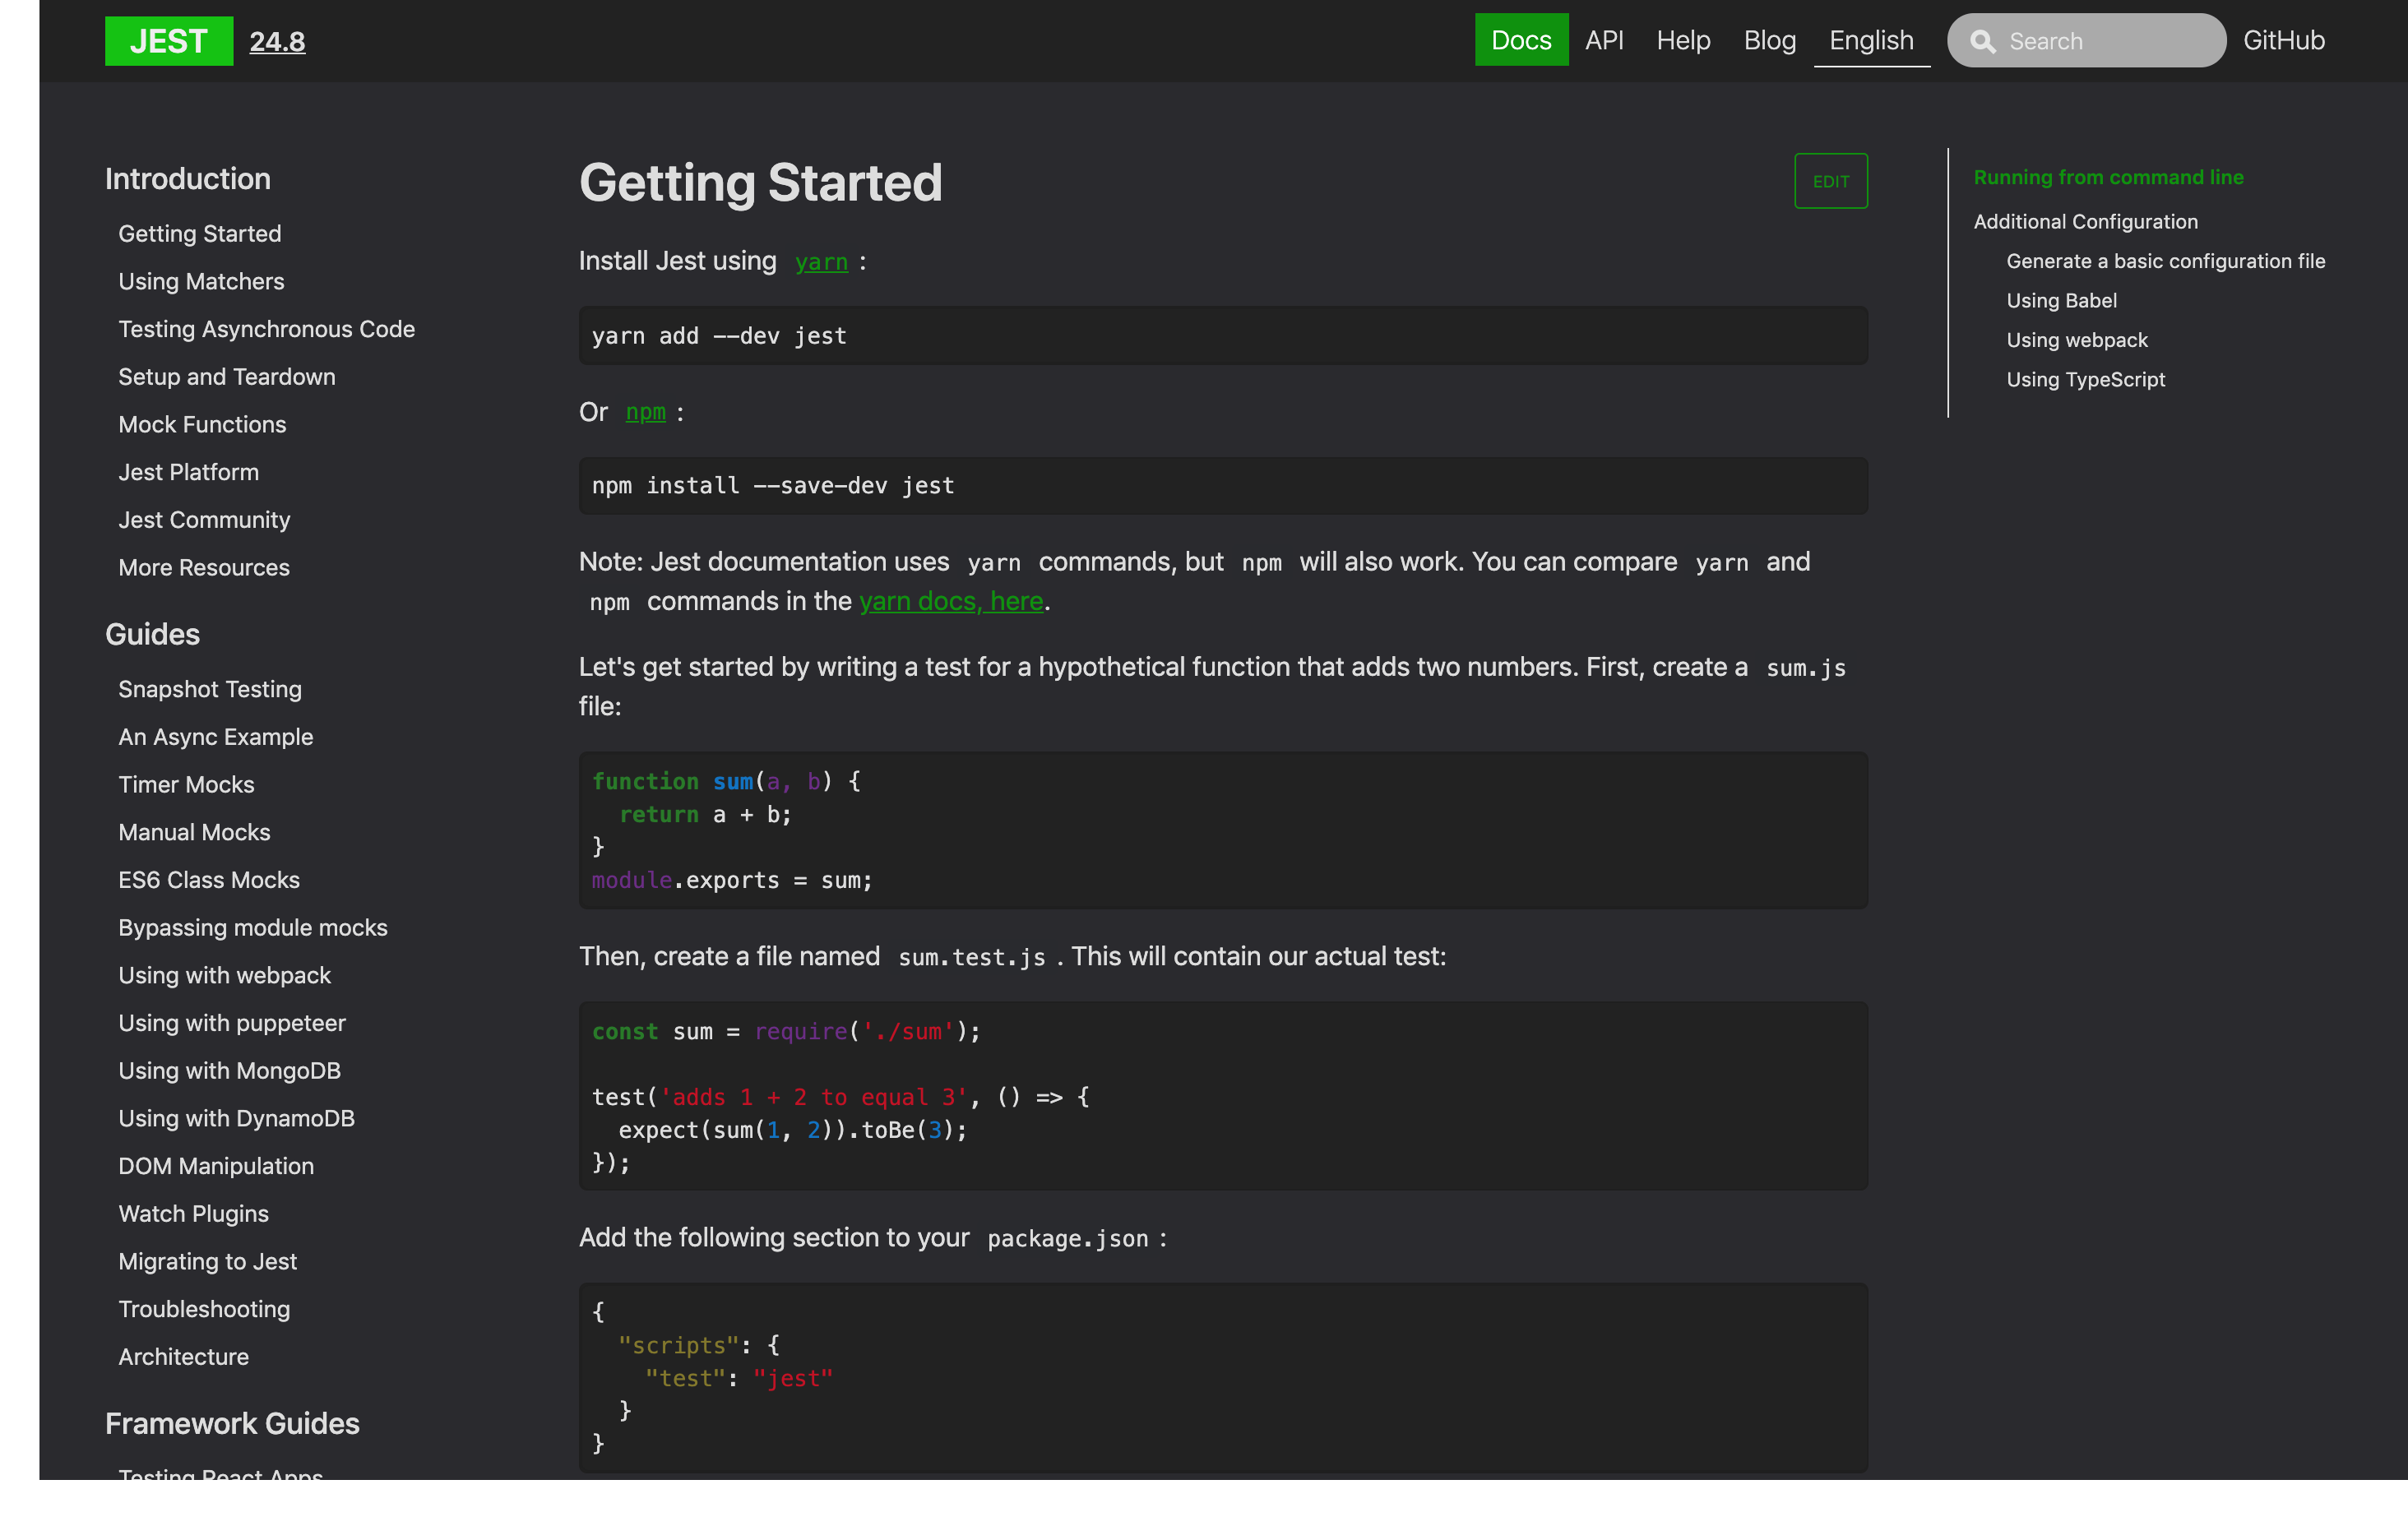2408x1526 pixels.
Task: Open Jest Community sidebar page
Action: tap(204, 520)
